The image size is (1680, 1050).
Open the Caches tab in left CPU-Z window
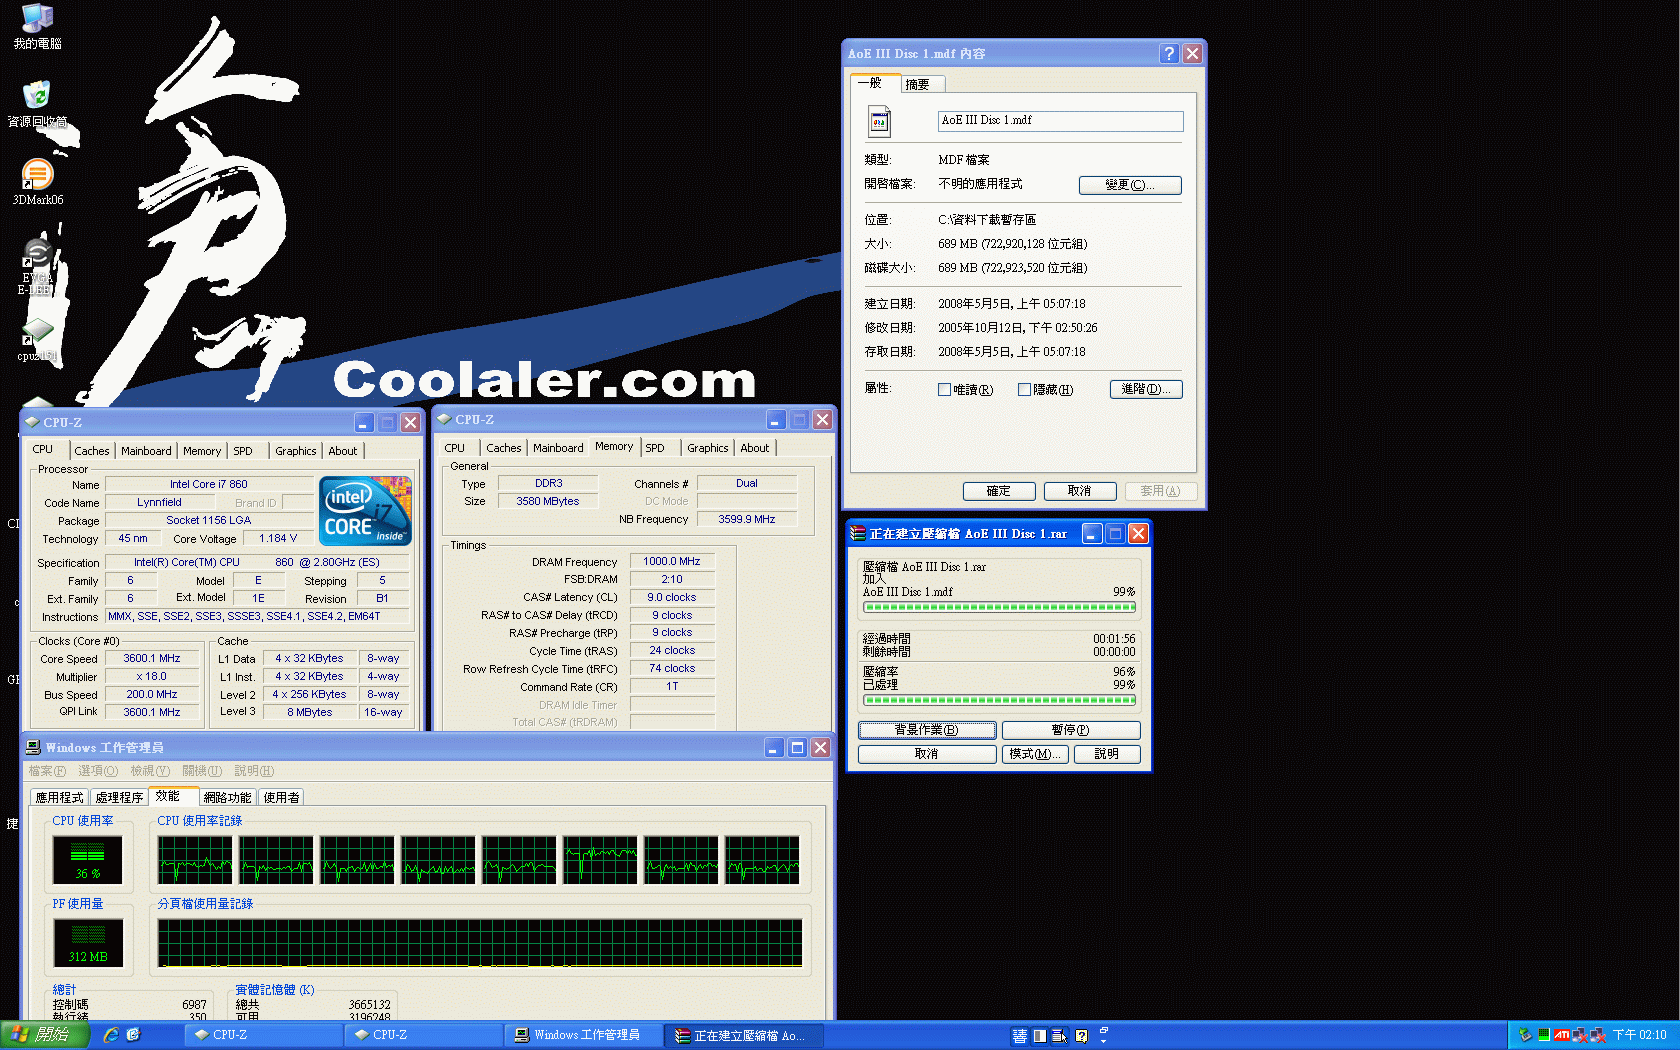[x=92, y=451]
